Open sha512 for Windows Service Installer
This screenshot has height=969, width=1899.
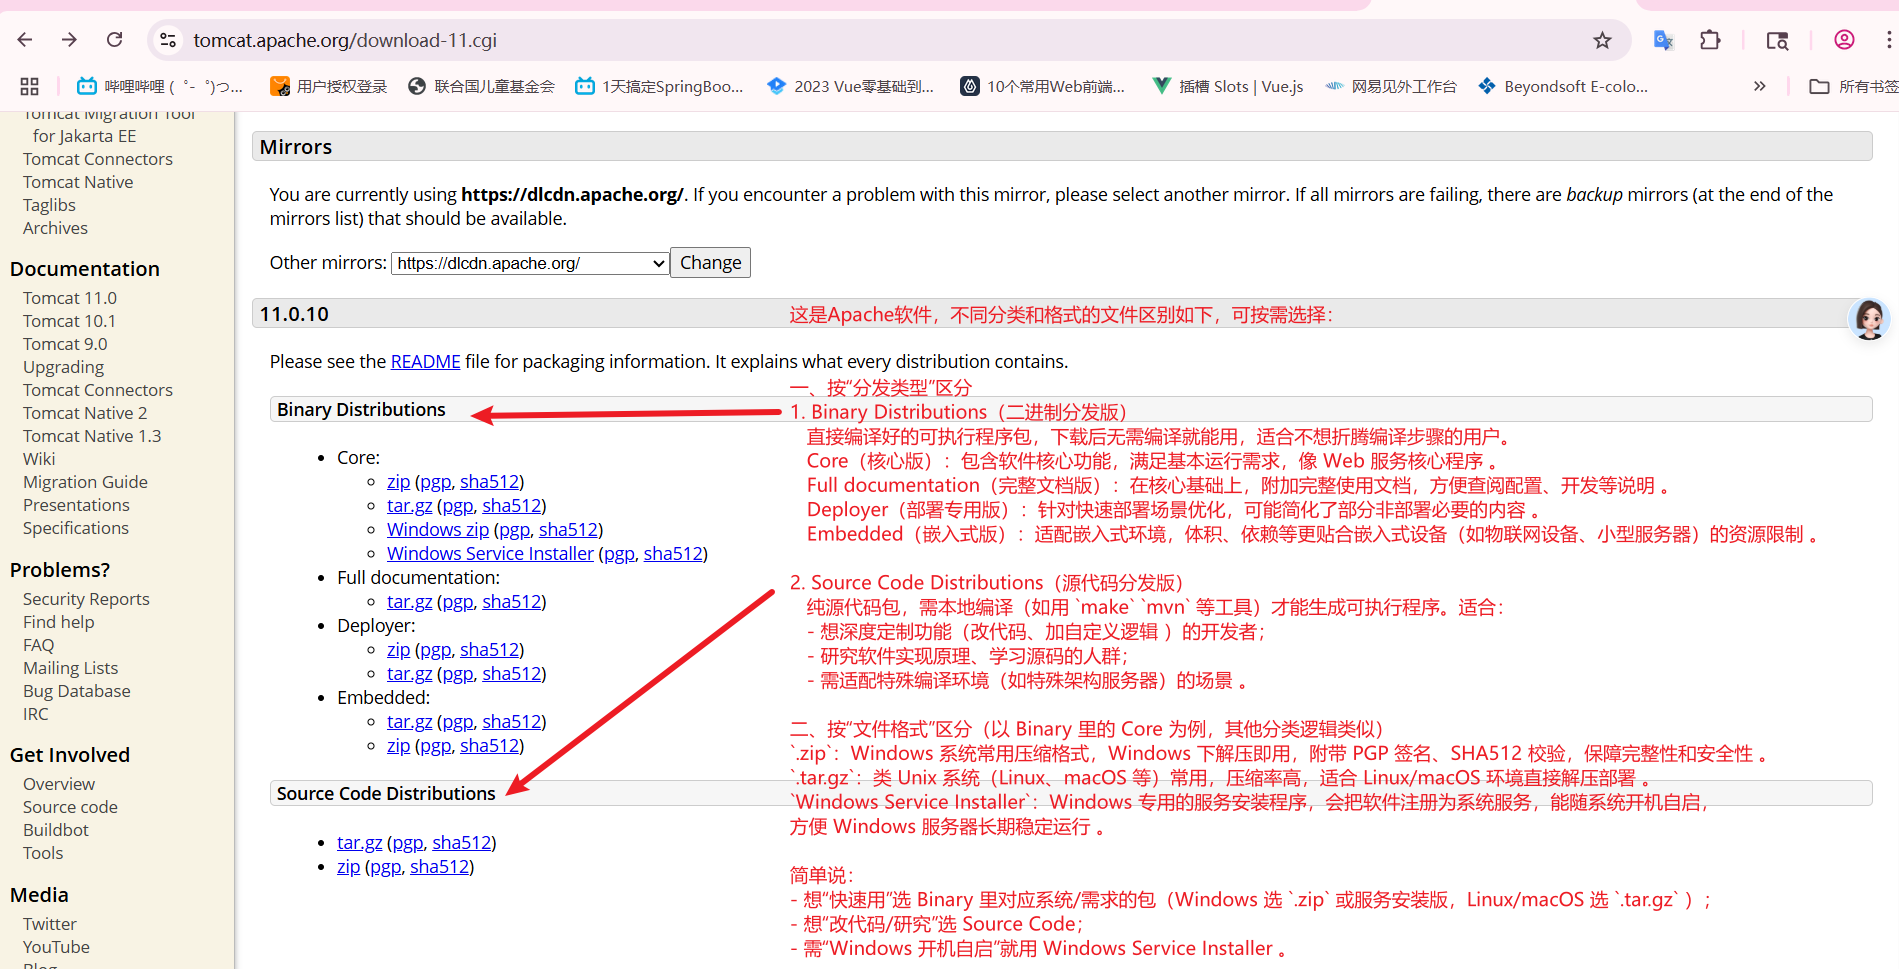coord(673,553)
